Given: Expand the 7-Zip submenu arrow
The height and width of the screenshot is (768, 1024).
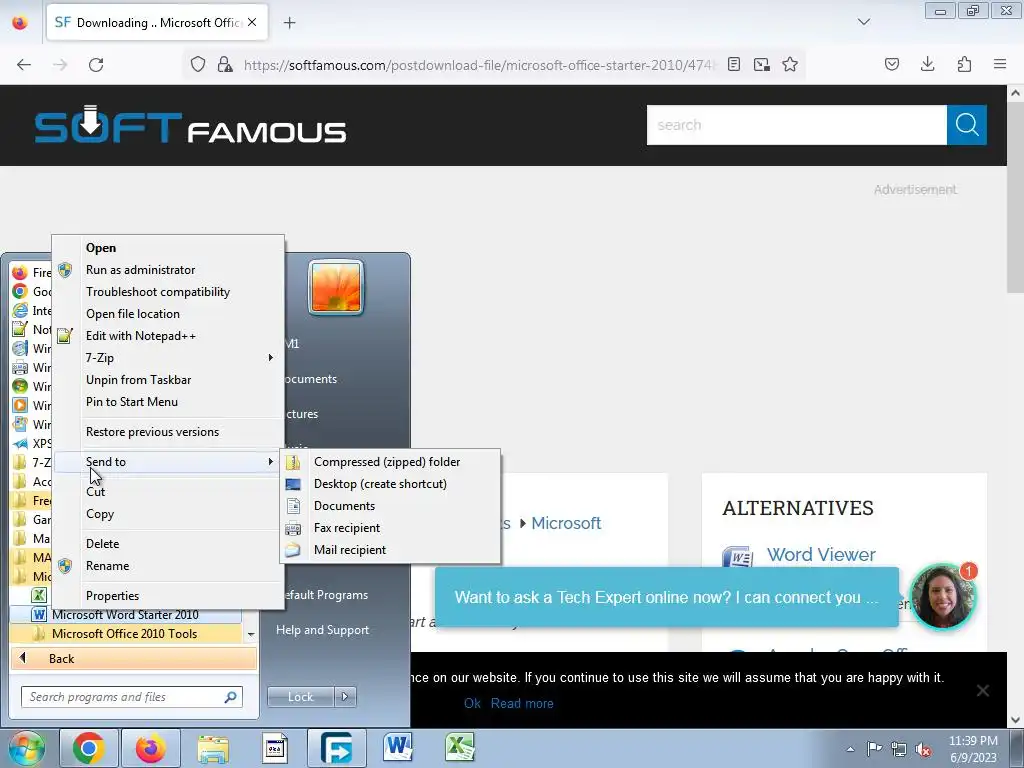Looking at the screenshot, I should [x=270, y=358].
